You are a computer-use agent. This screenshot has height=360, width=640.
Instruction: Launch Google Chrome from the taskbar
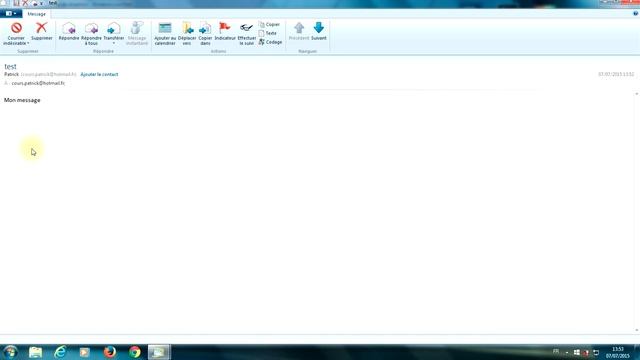click(x=134, y=352)
